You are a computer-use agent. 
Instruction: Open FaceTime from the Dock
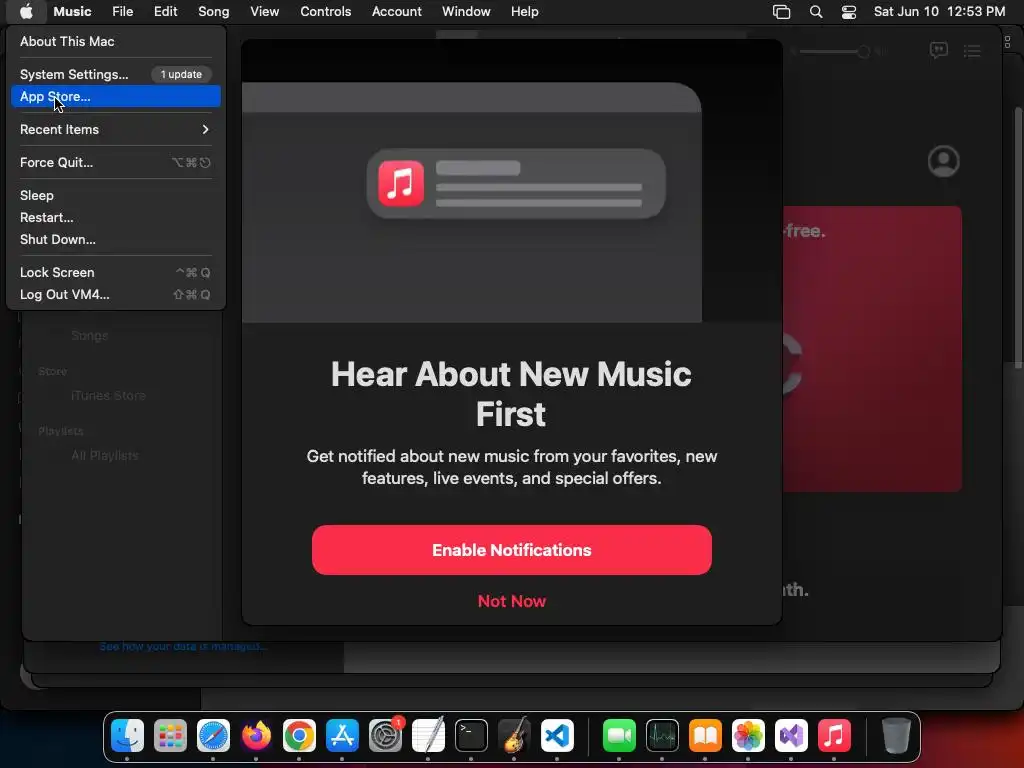pyautogui.click(x=619, y=735)
